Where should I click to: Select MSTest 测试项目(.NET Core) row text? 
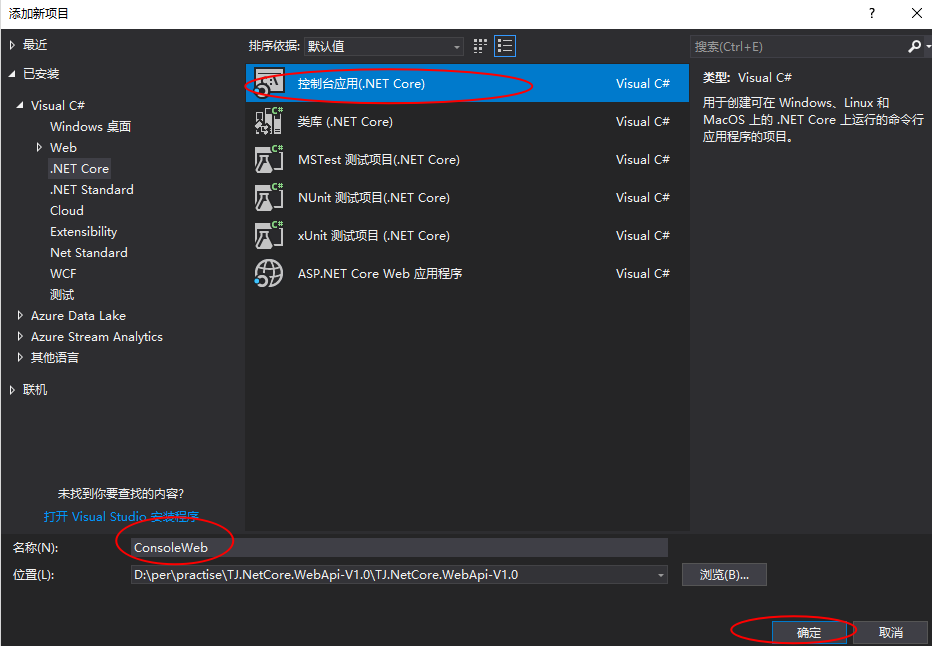[x=379, y=160]
